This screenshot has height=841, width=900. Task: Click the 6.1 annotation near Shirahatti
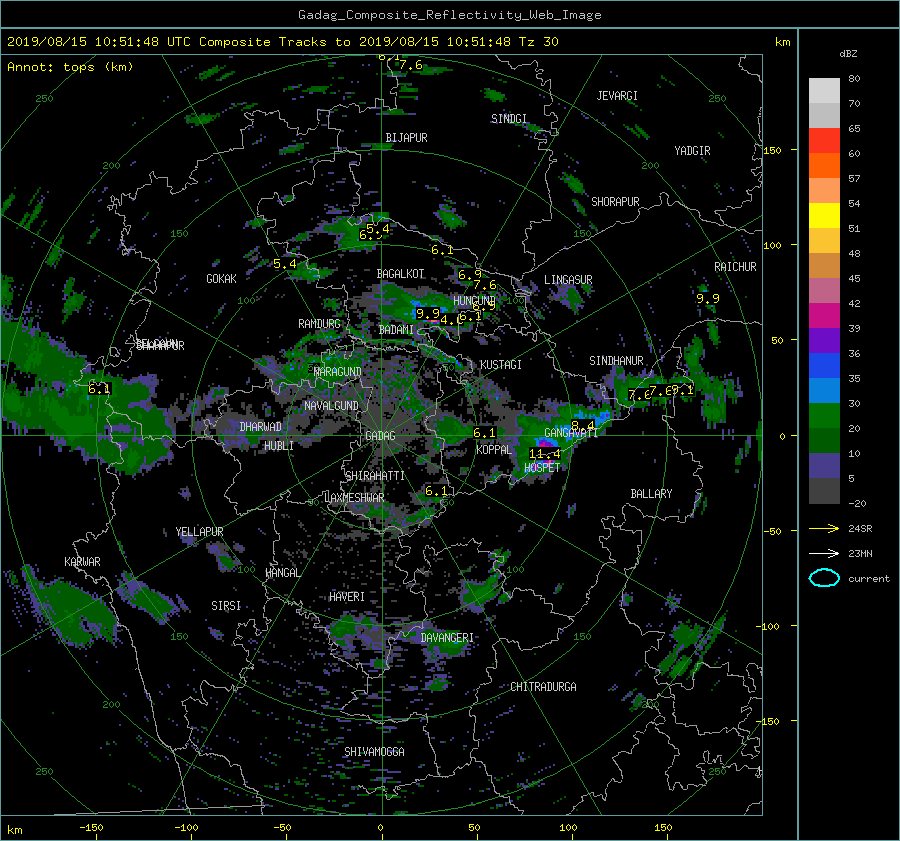click(436, 491)
